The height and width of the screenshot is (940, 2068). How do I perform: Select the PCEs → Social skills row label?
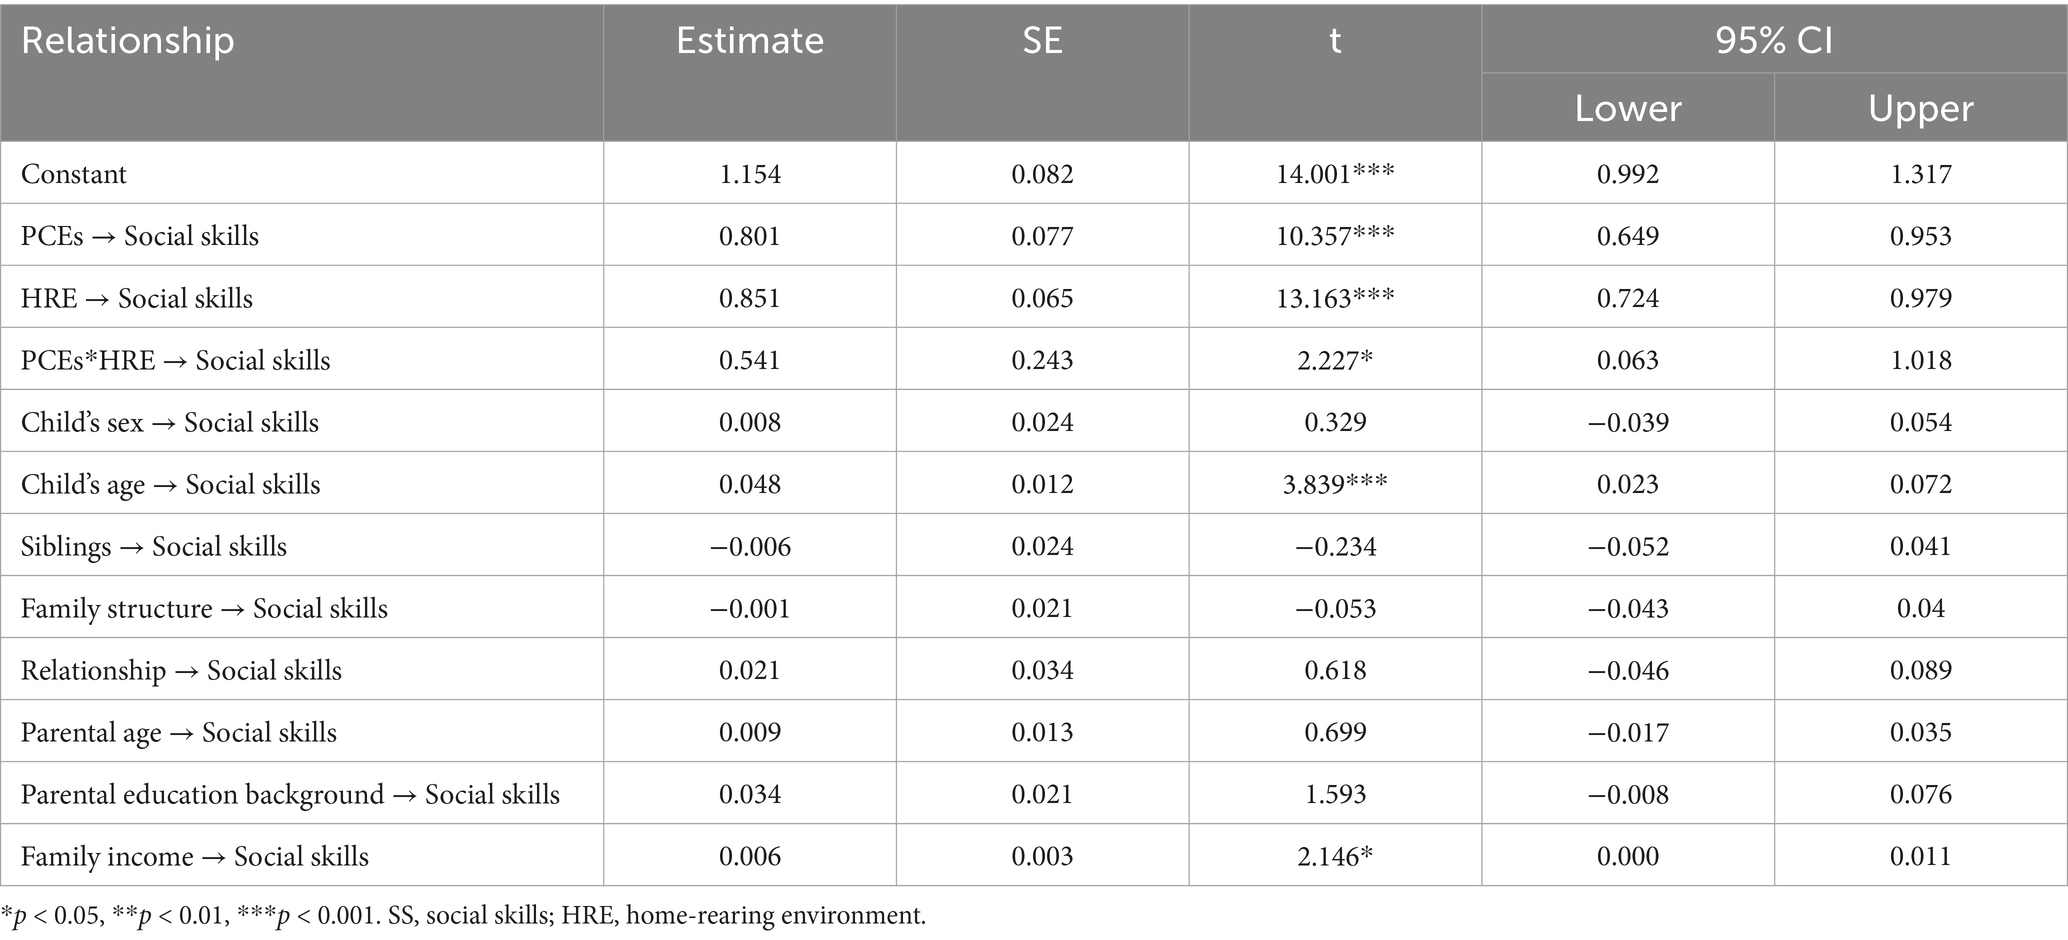pos(140,236)
